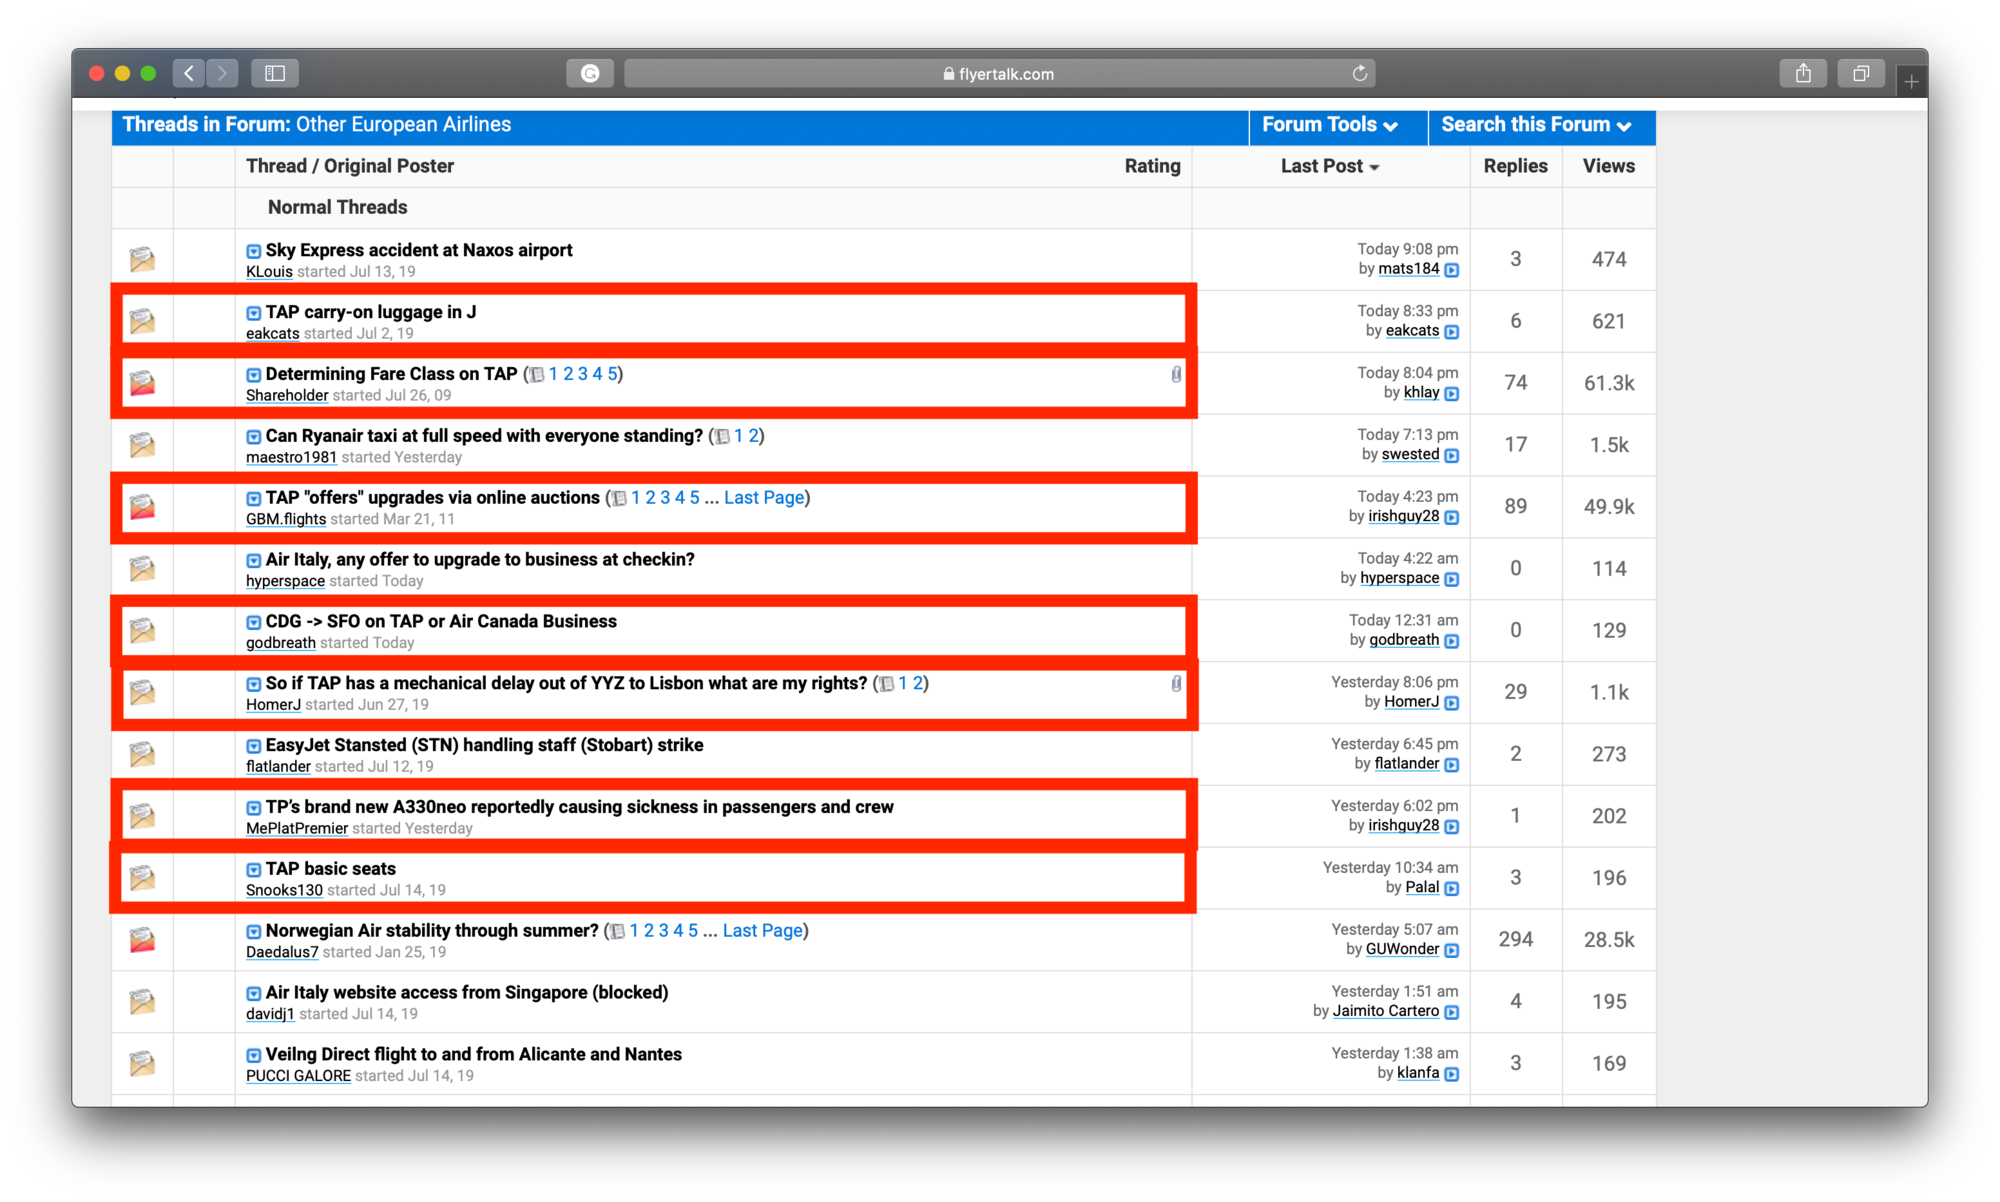Open TAP mechanical delay YYZ to Lisbon thread
Screen dimensions: 2000x1202
[x=566, y=684]
